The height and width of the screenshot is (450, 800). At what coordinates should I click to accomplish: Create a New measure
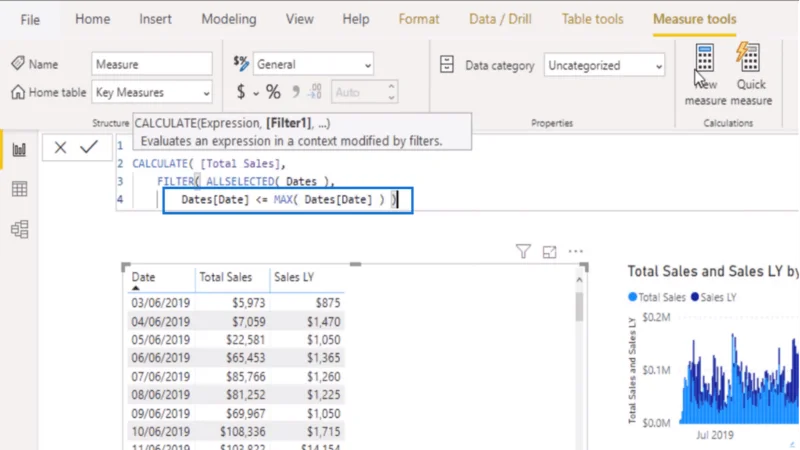pos(705,74)
